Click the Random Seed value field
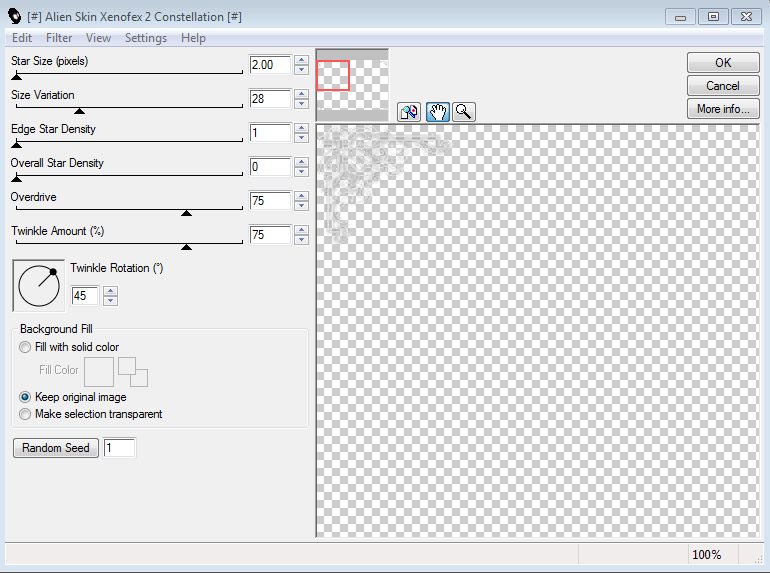The height and width of the screenshot is (573, 770). click(x=119, y=448)
